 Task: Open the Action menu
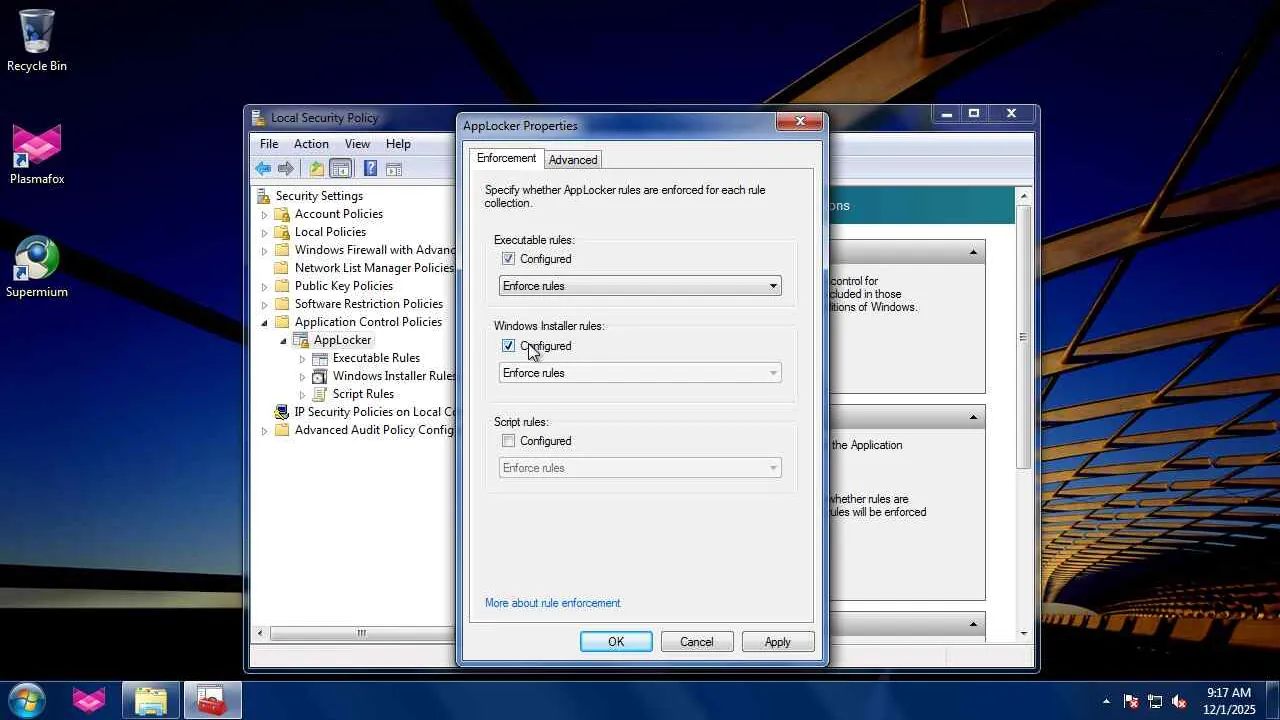[x=311, y=144]
